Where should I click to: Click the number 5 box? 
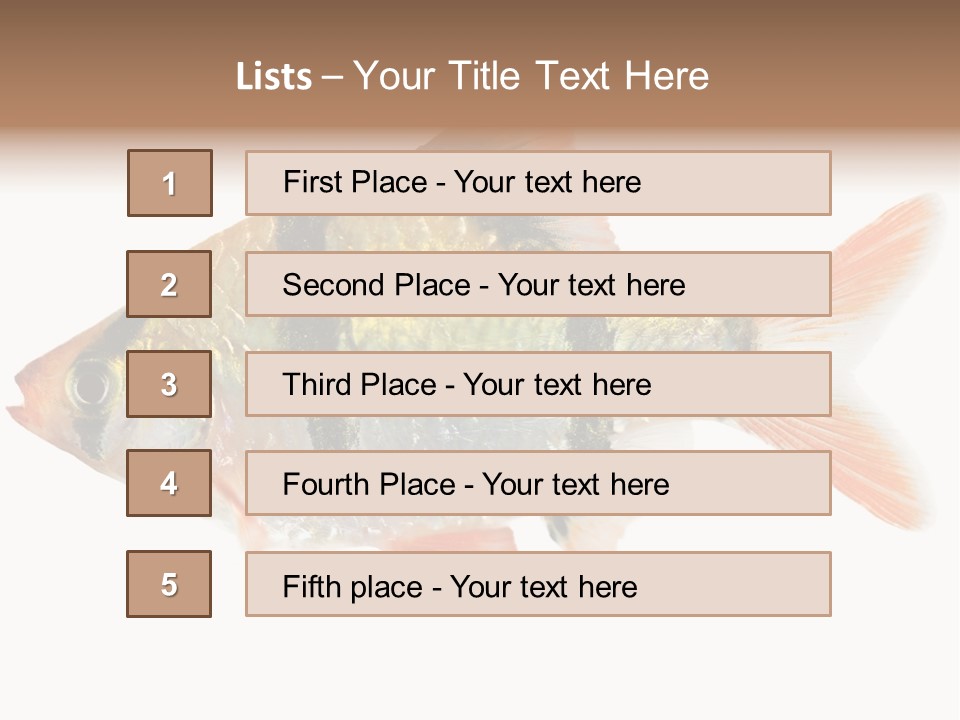point(169,584)
